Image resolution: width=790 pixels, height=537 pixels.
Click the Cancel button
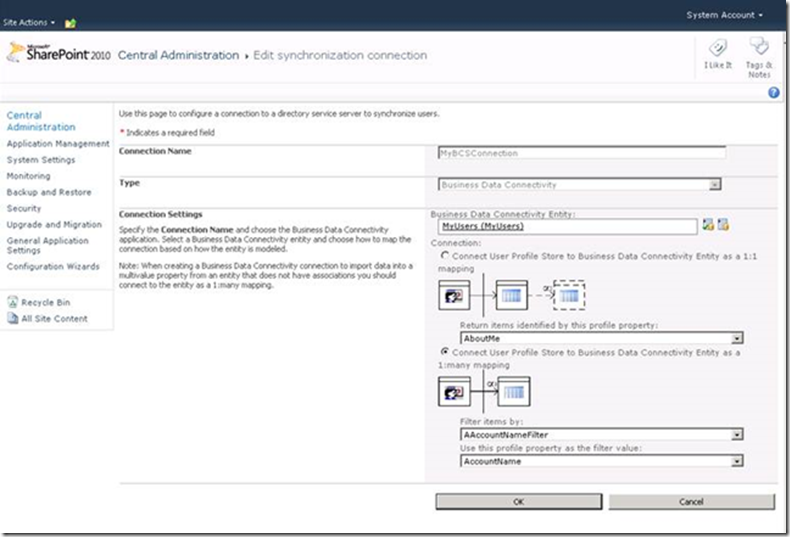coord(691,502)
